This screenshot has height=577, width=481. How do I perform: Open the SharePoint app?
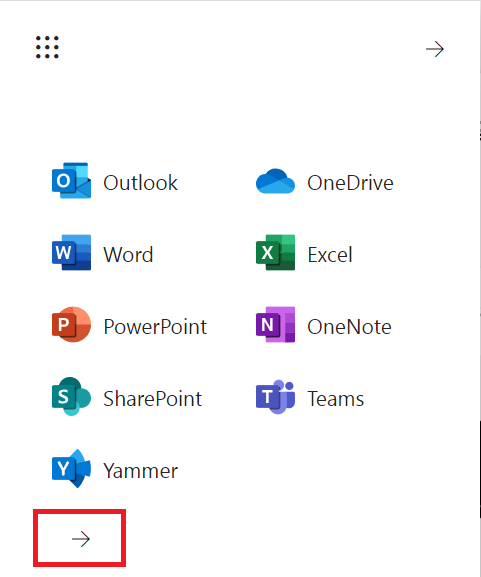click(x=127, y=397)
